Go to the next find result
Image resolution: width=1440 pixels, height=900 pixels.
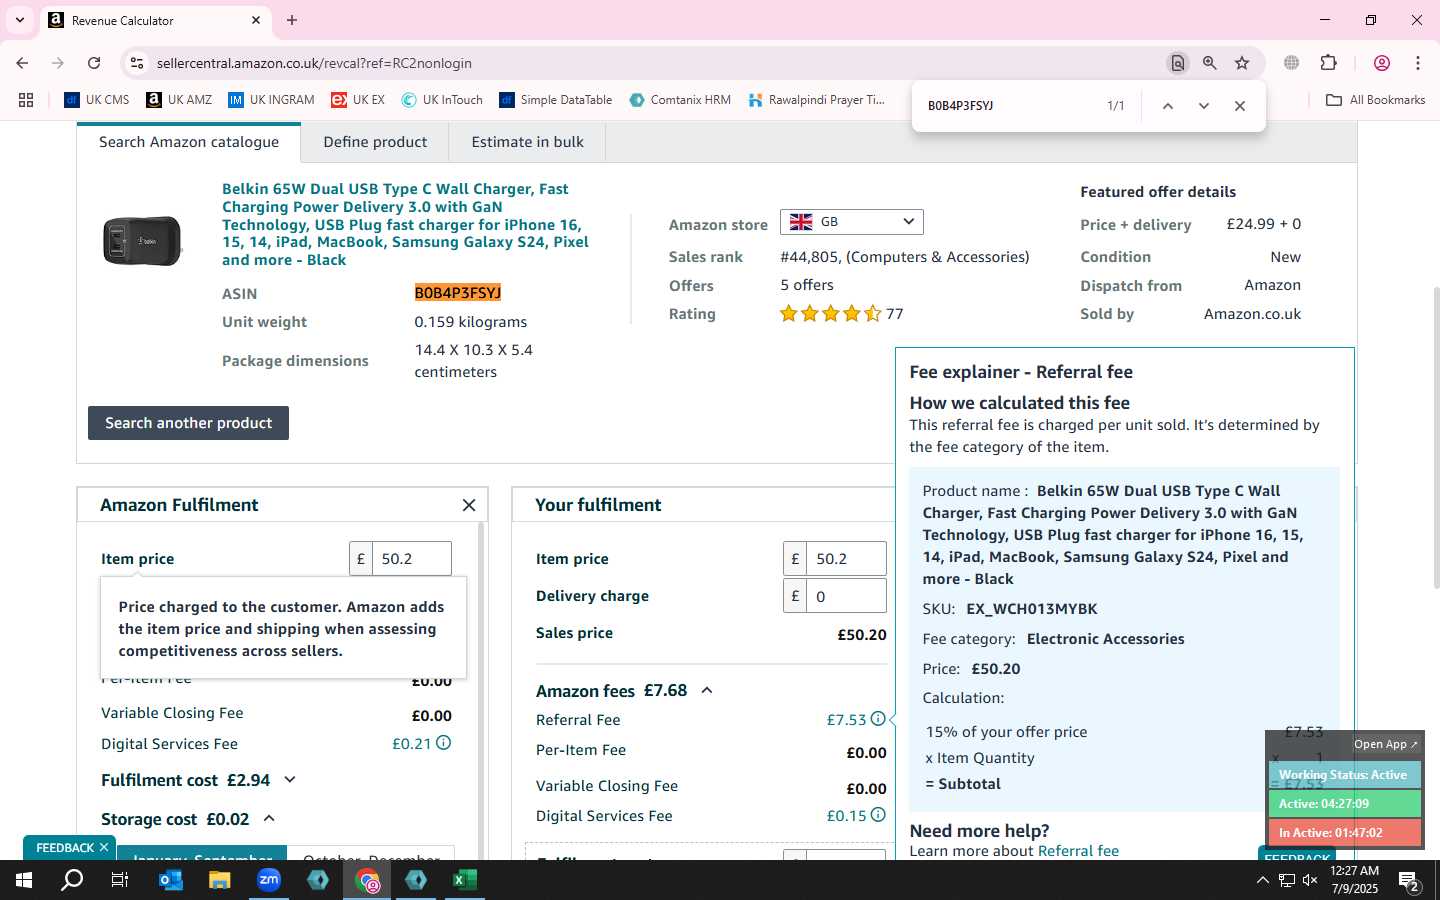click(x=1204, y=105)
